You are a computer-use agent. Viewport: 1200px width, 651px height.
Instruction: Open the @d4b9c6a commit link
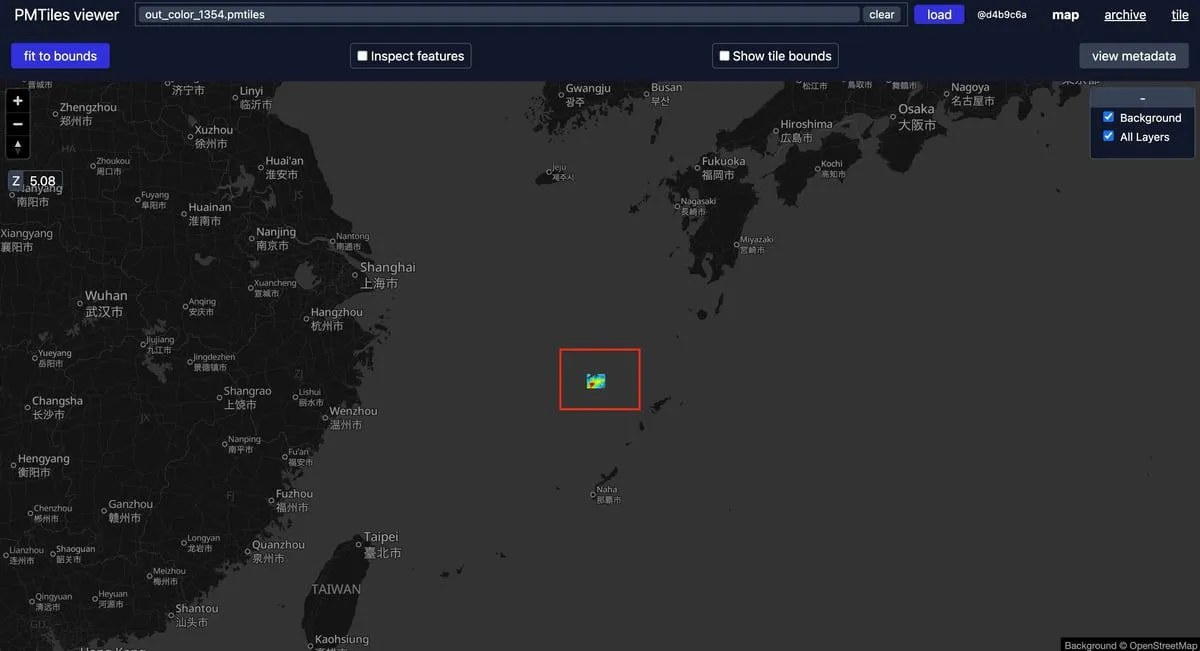point(1002,15)
